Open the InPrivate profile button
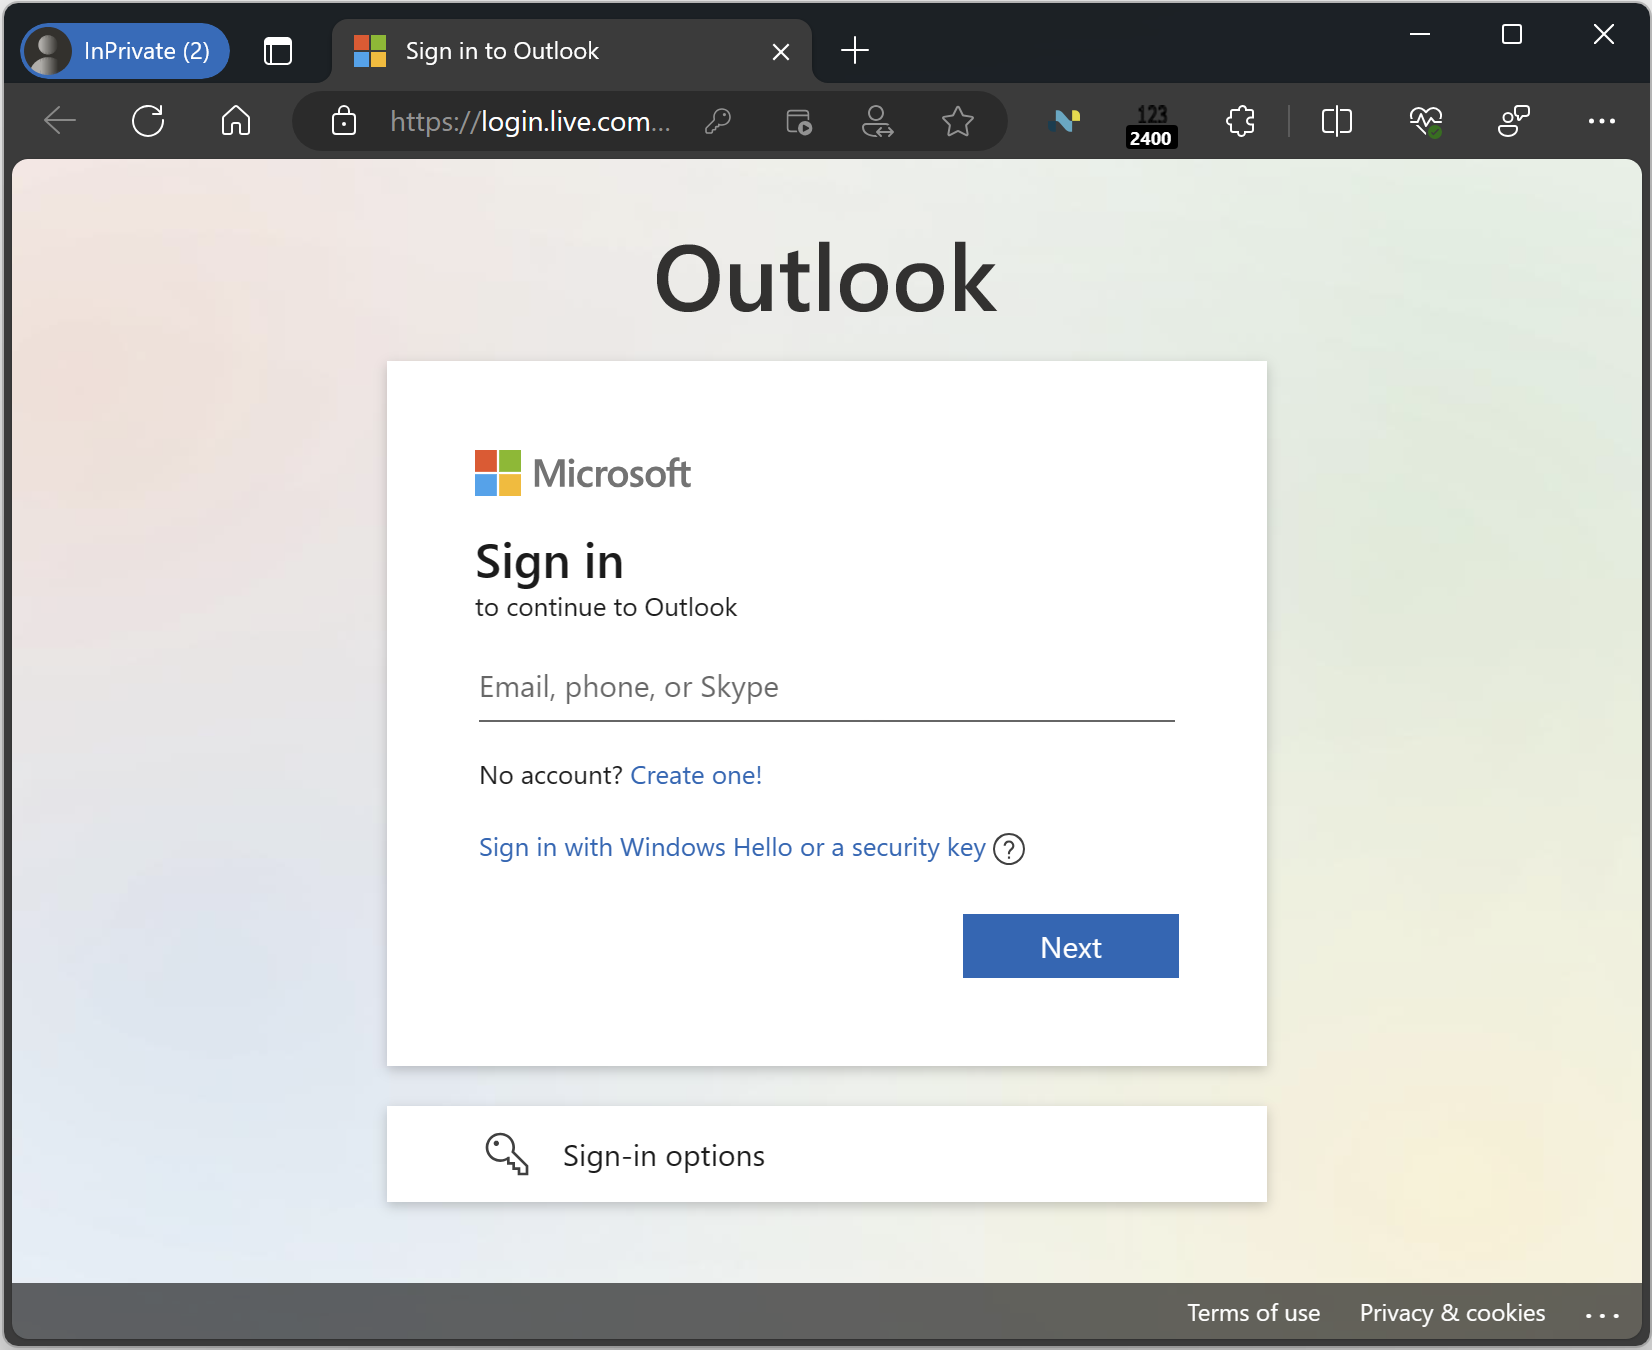This screenshot has height=1350, width=1652. click(125, 51)
